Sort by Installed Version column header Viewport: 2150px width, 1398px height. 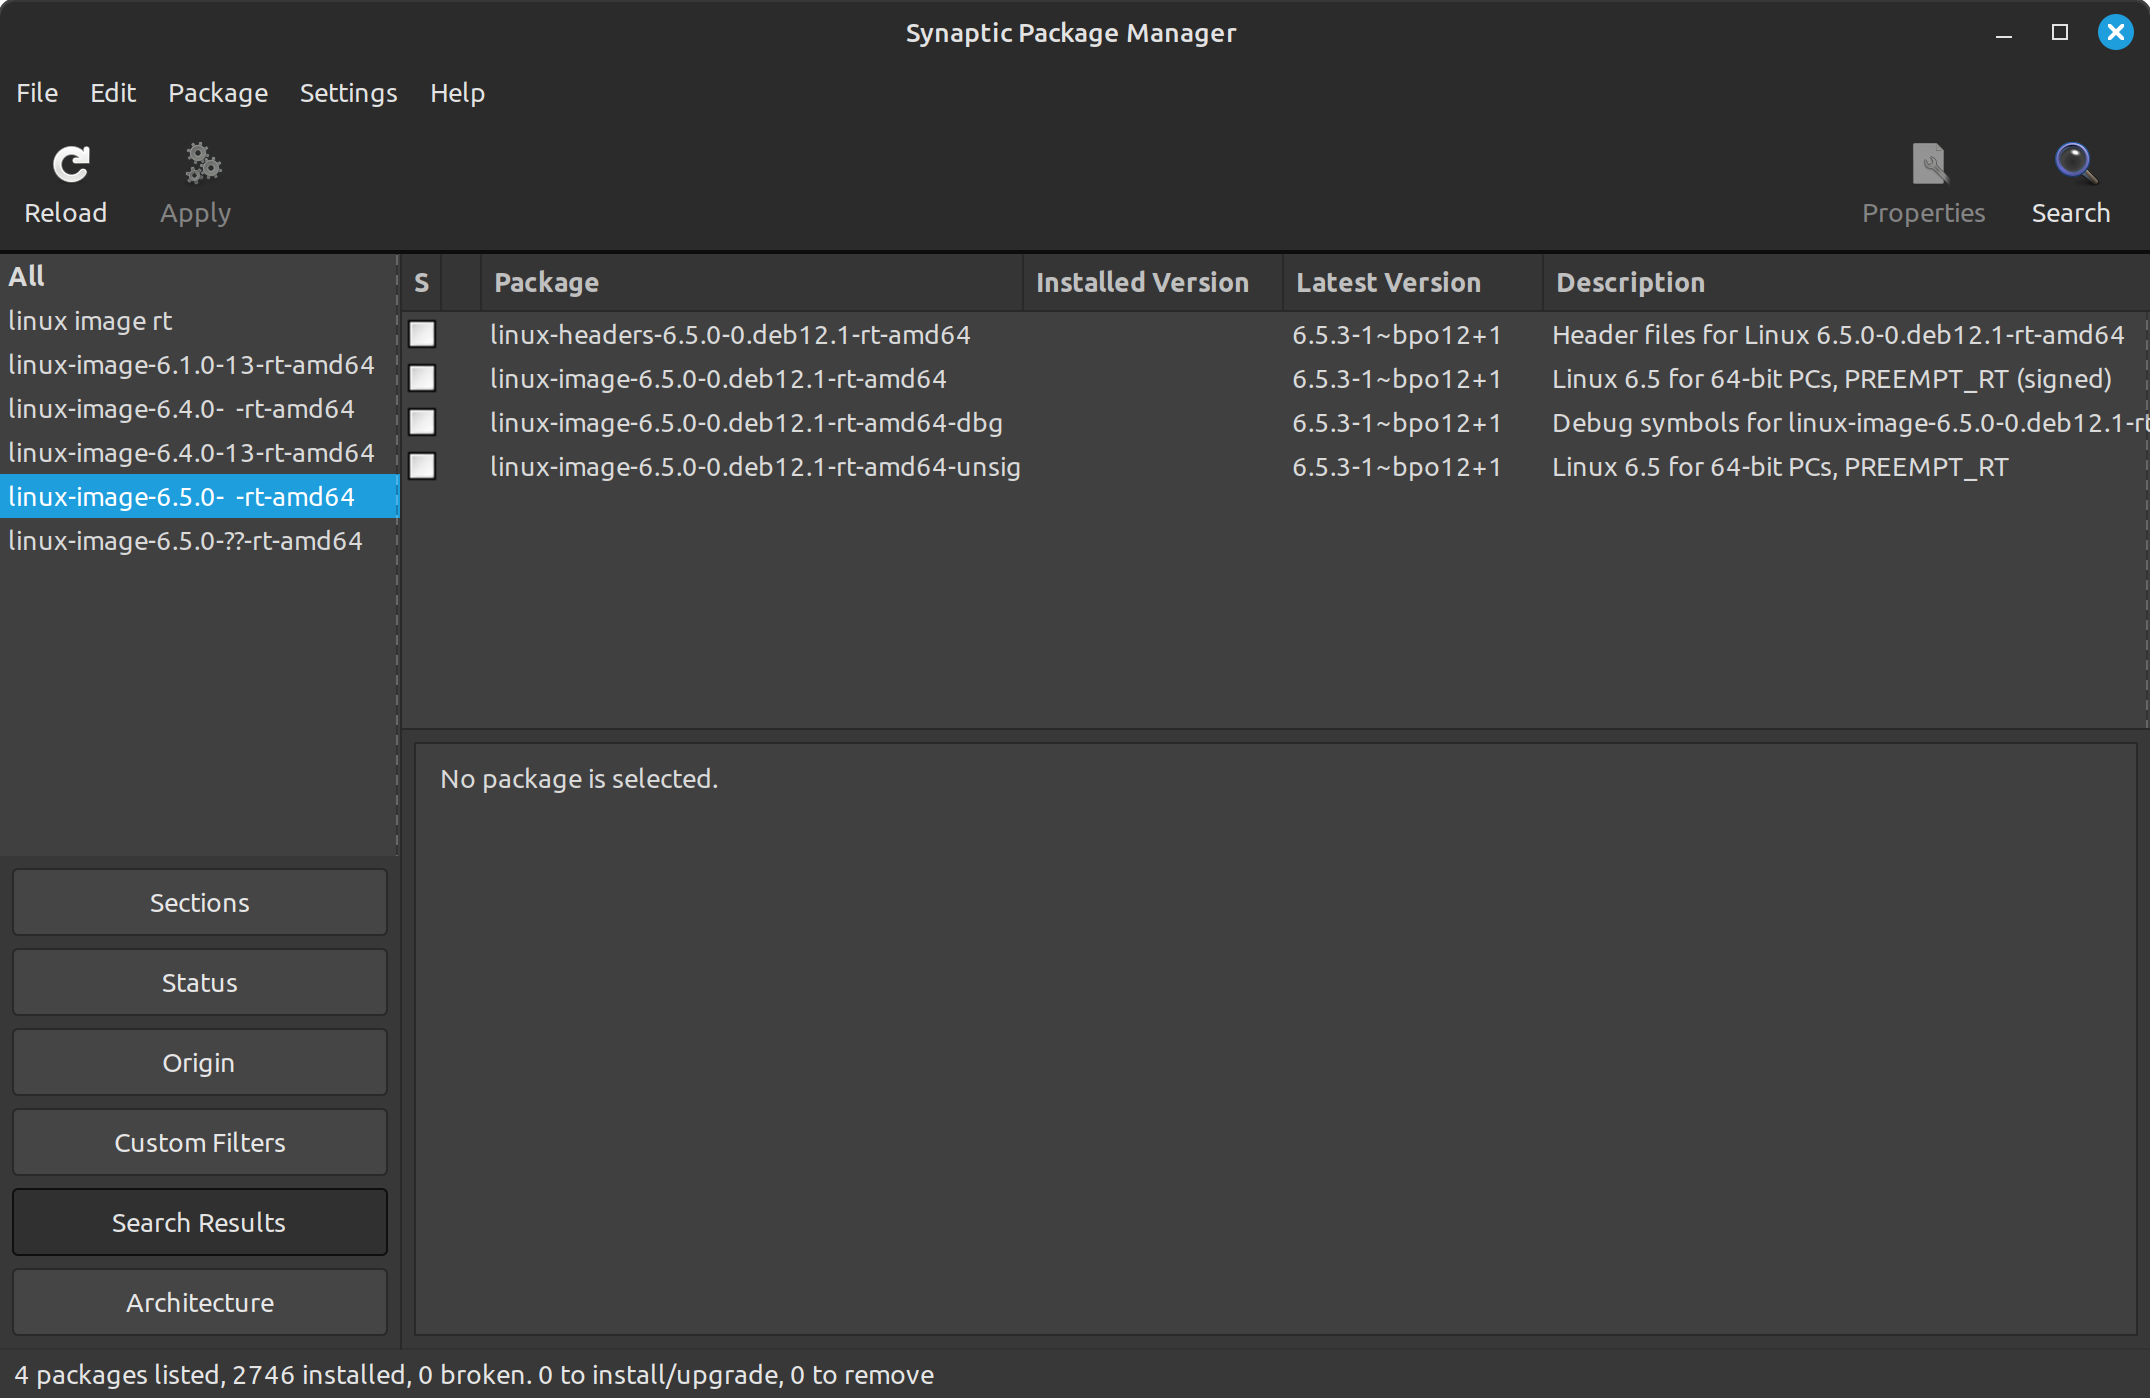point(1153,283)
